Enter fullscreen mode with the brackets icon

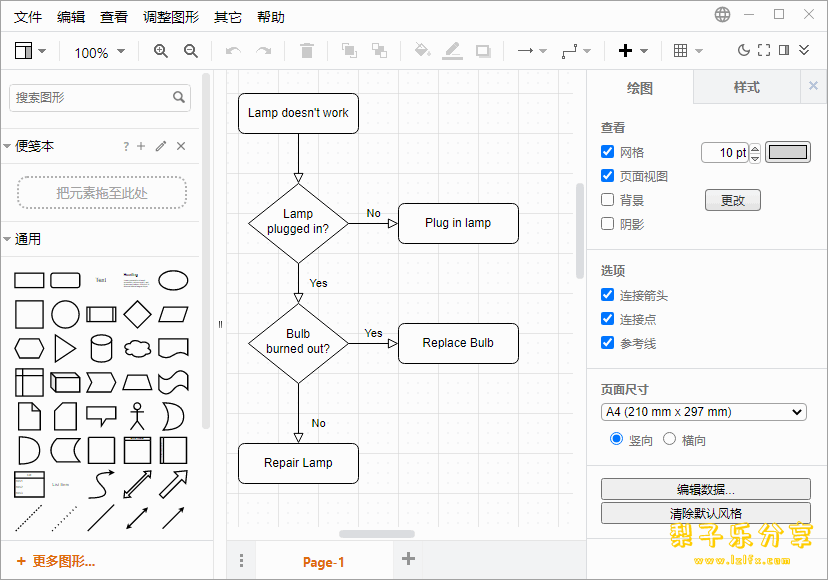pyautogui.click(x=764, y=50)
